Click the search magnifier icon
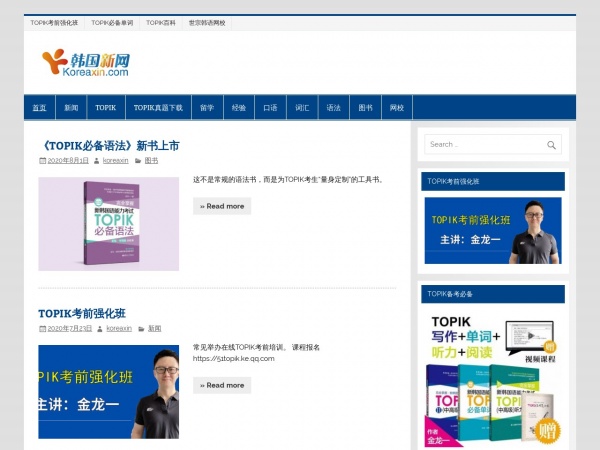The image size is (600, 450). [x=551, y=145]
